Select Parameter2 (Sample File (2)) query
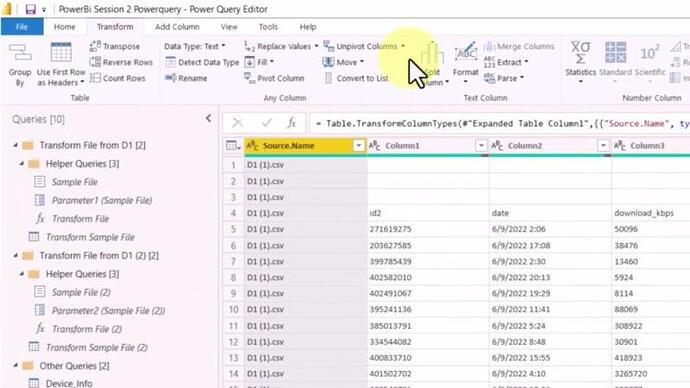This screenshot has width=690, height=388. (x=108, y=311)
